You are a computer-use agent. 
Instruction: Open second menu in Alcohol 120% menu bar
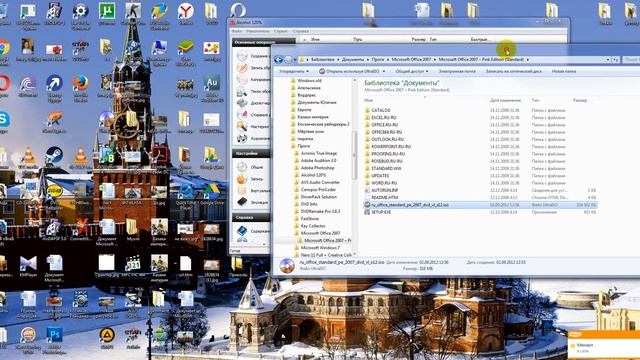click(258, 31)
